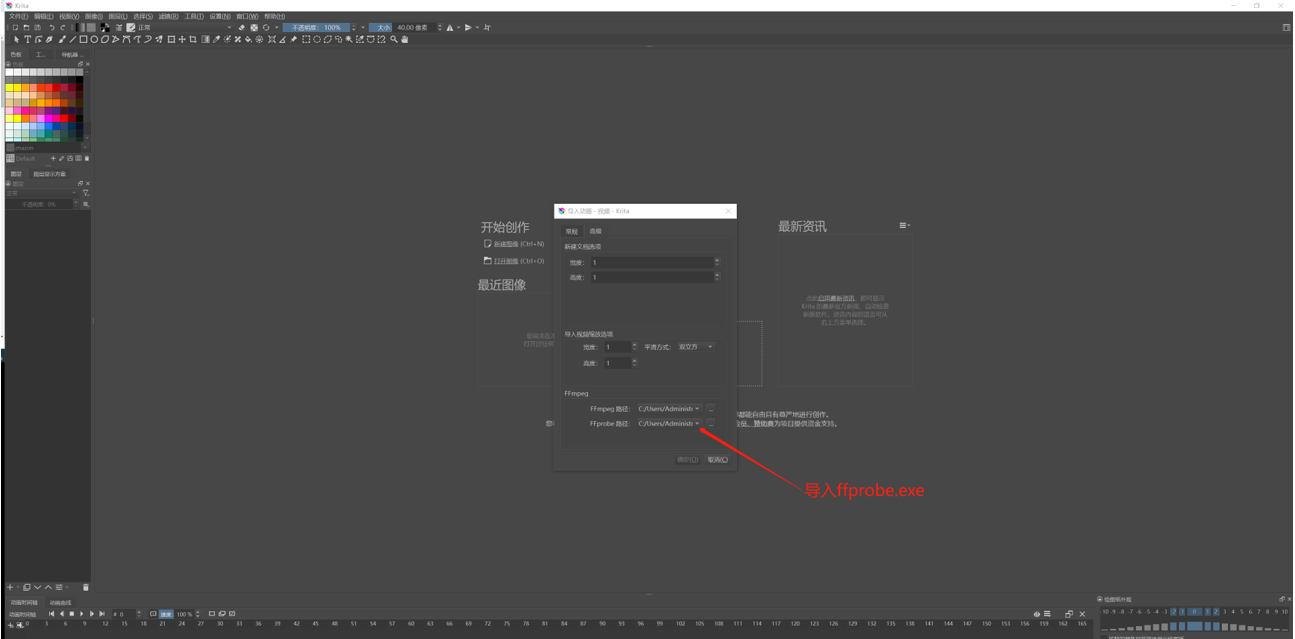The height and width of the screenshot is (639, 1295).
Task: Stop animation playback
Action: (x=72, y=614)
